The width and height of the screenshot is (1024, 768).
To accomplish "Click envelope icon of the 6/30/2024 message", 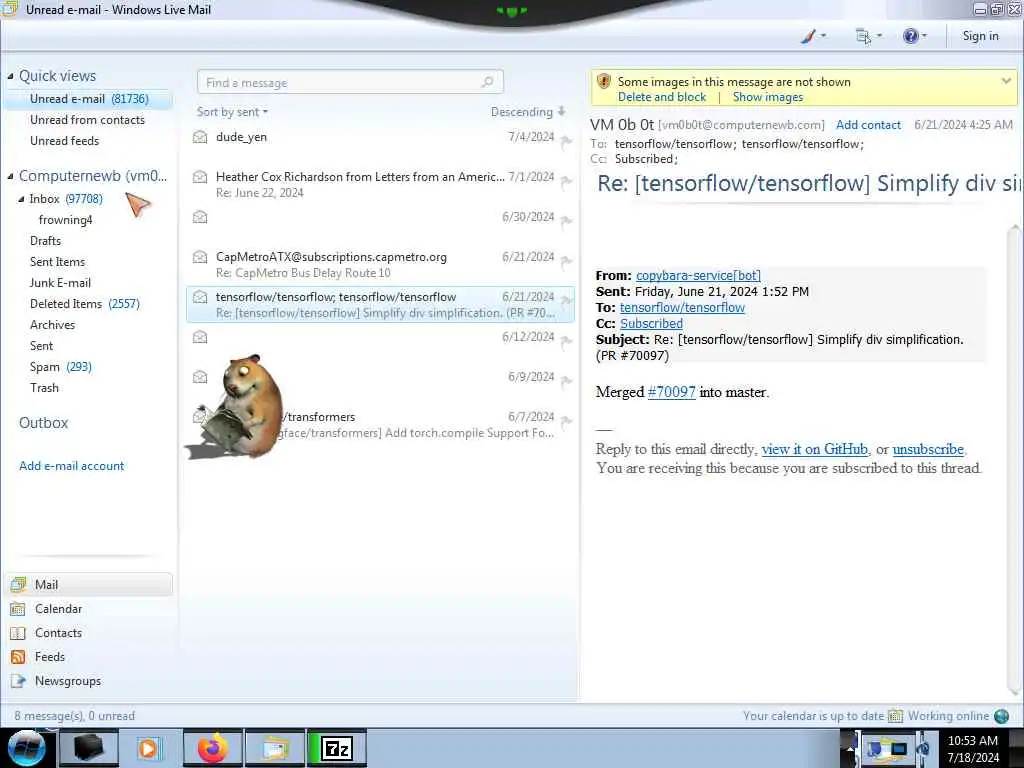I will [x=200, y=217].
